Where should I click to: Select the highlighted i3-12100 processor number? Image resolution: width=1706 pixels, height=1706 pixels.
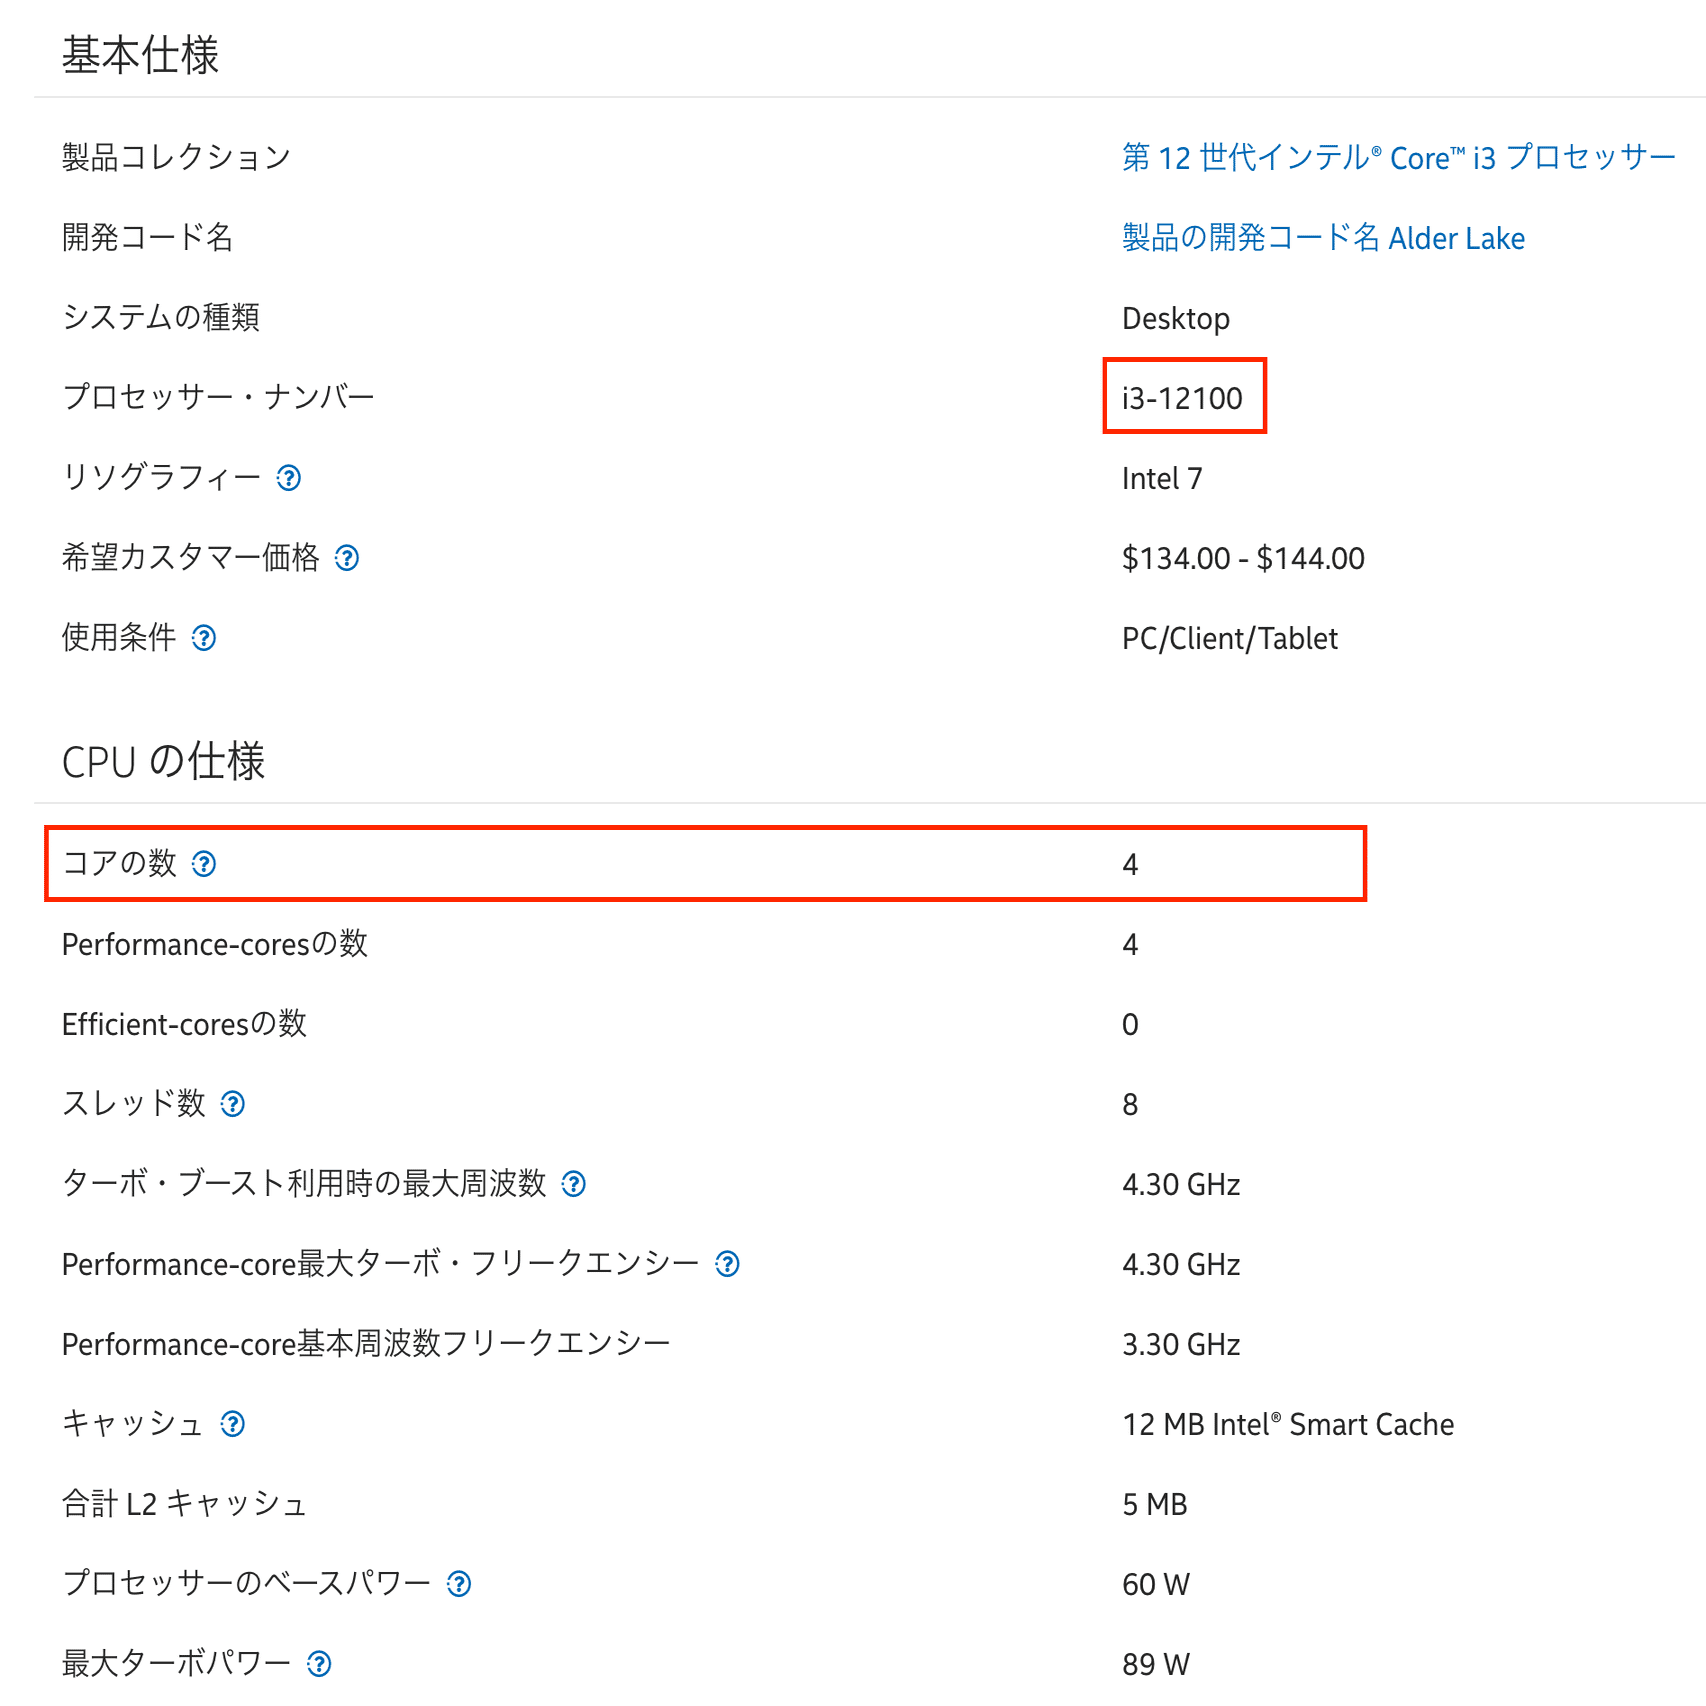pyautogui.click(x=1184, y=397)
